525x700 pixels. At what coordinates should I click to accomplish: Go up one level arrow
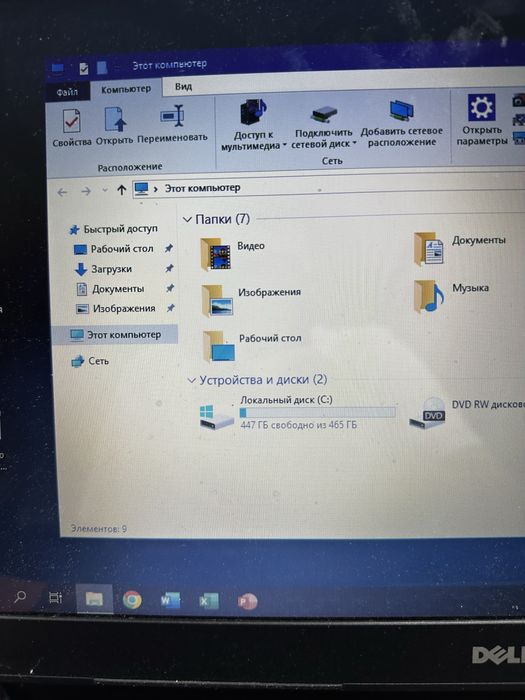(121, 190)
